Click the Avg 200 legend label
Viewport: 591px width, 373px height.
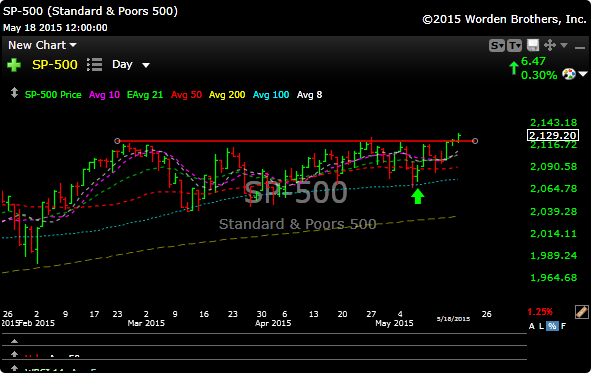point(227,95)
